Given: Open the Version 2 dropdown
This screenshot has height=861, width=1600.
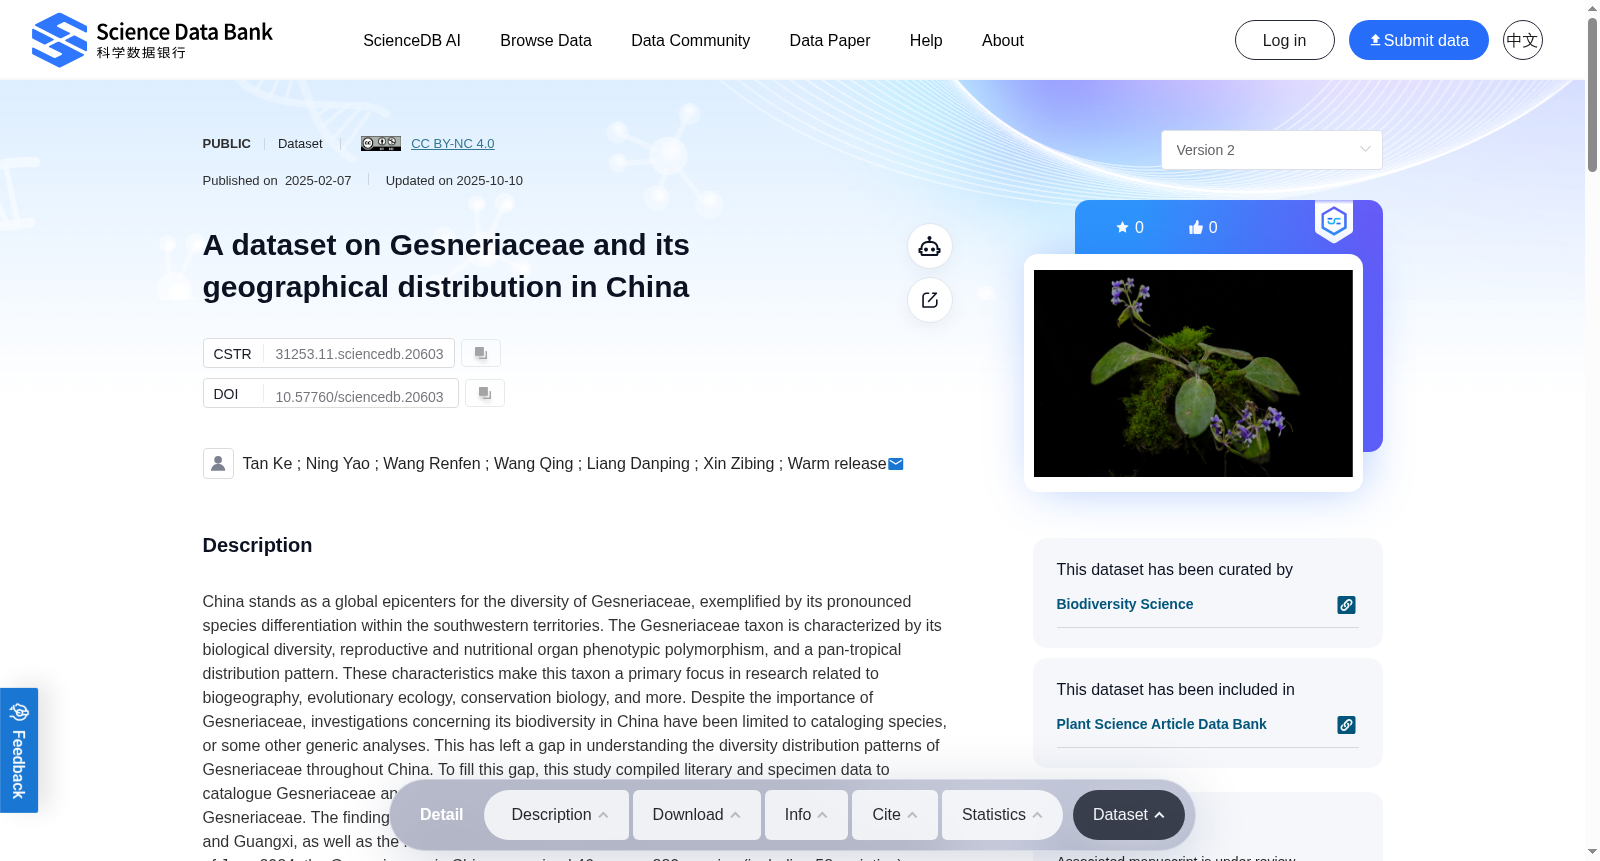Looking at the screenshot, I should tap(1272, 150).
